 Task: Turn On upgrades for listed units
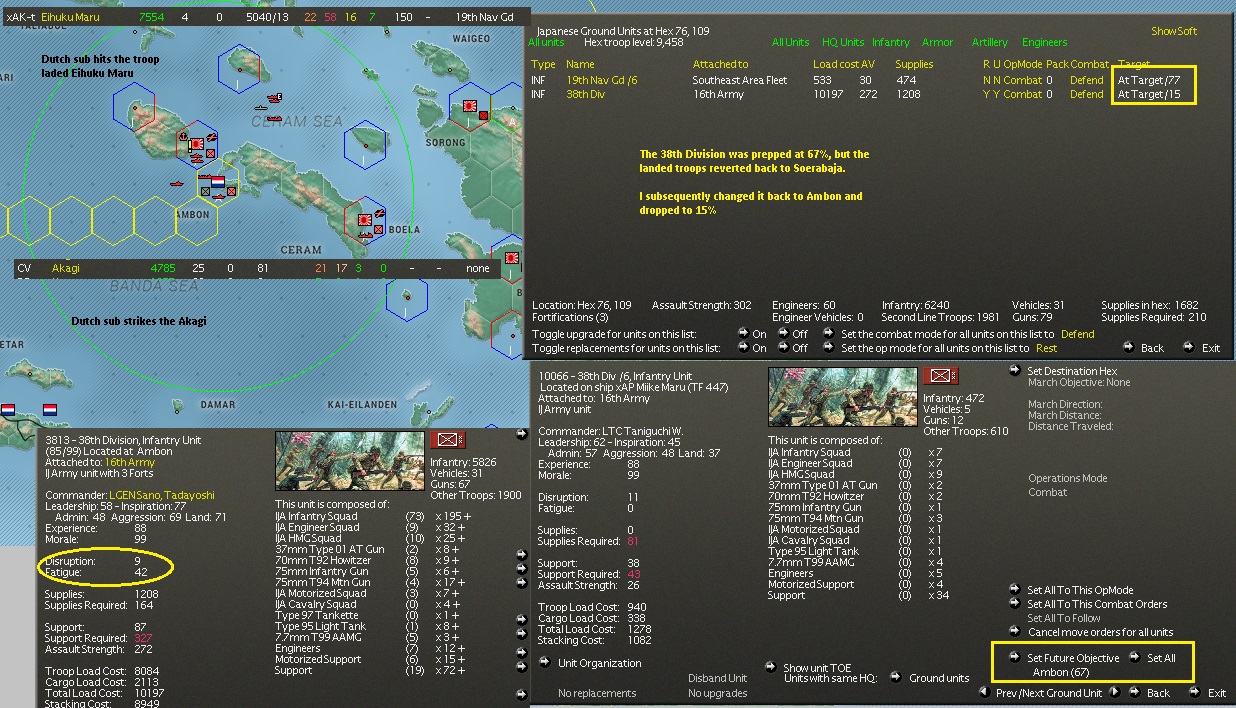(x=743, y=333)
